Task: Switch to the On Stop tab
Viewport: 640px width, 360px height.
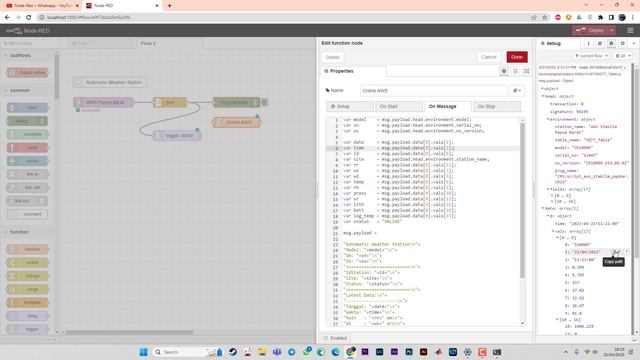Action: (497, 106)
